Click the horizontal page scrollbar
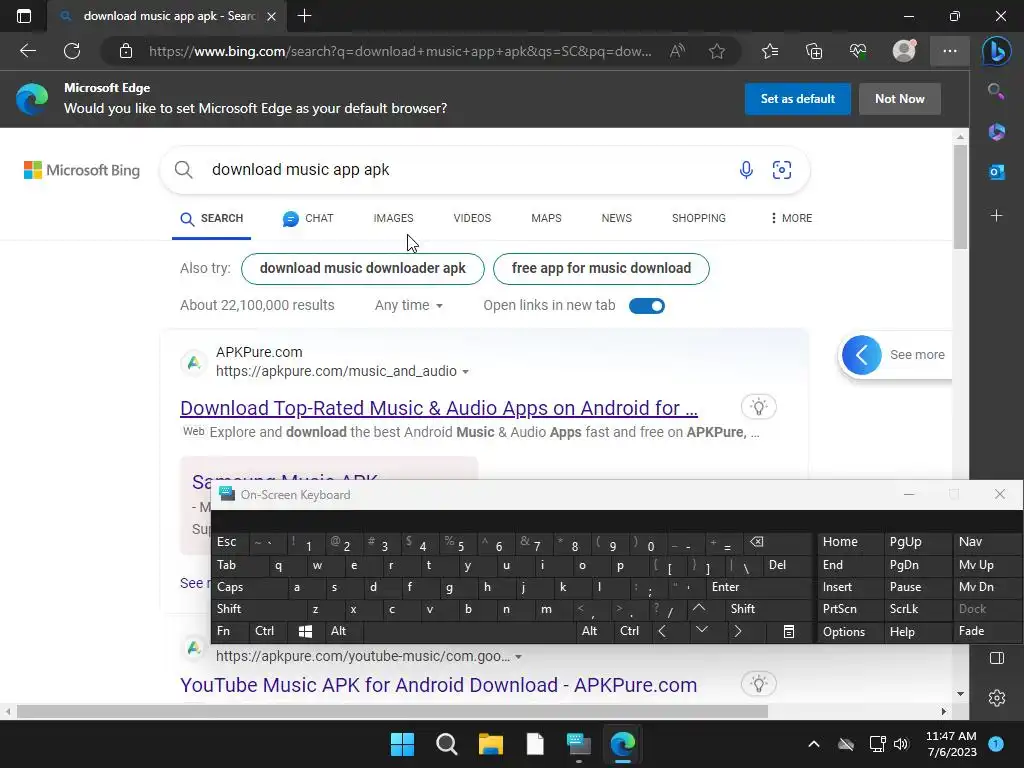This screenshot has width=1024, height=768. click(x=392, y=711)
